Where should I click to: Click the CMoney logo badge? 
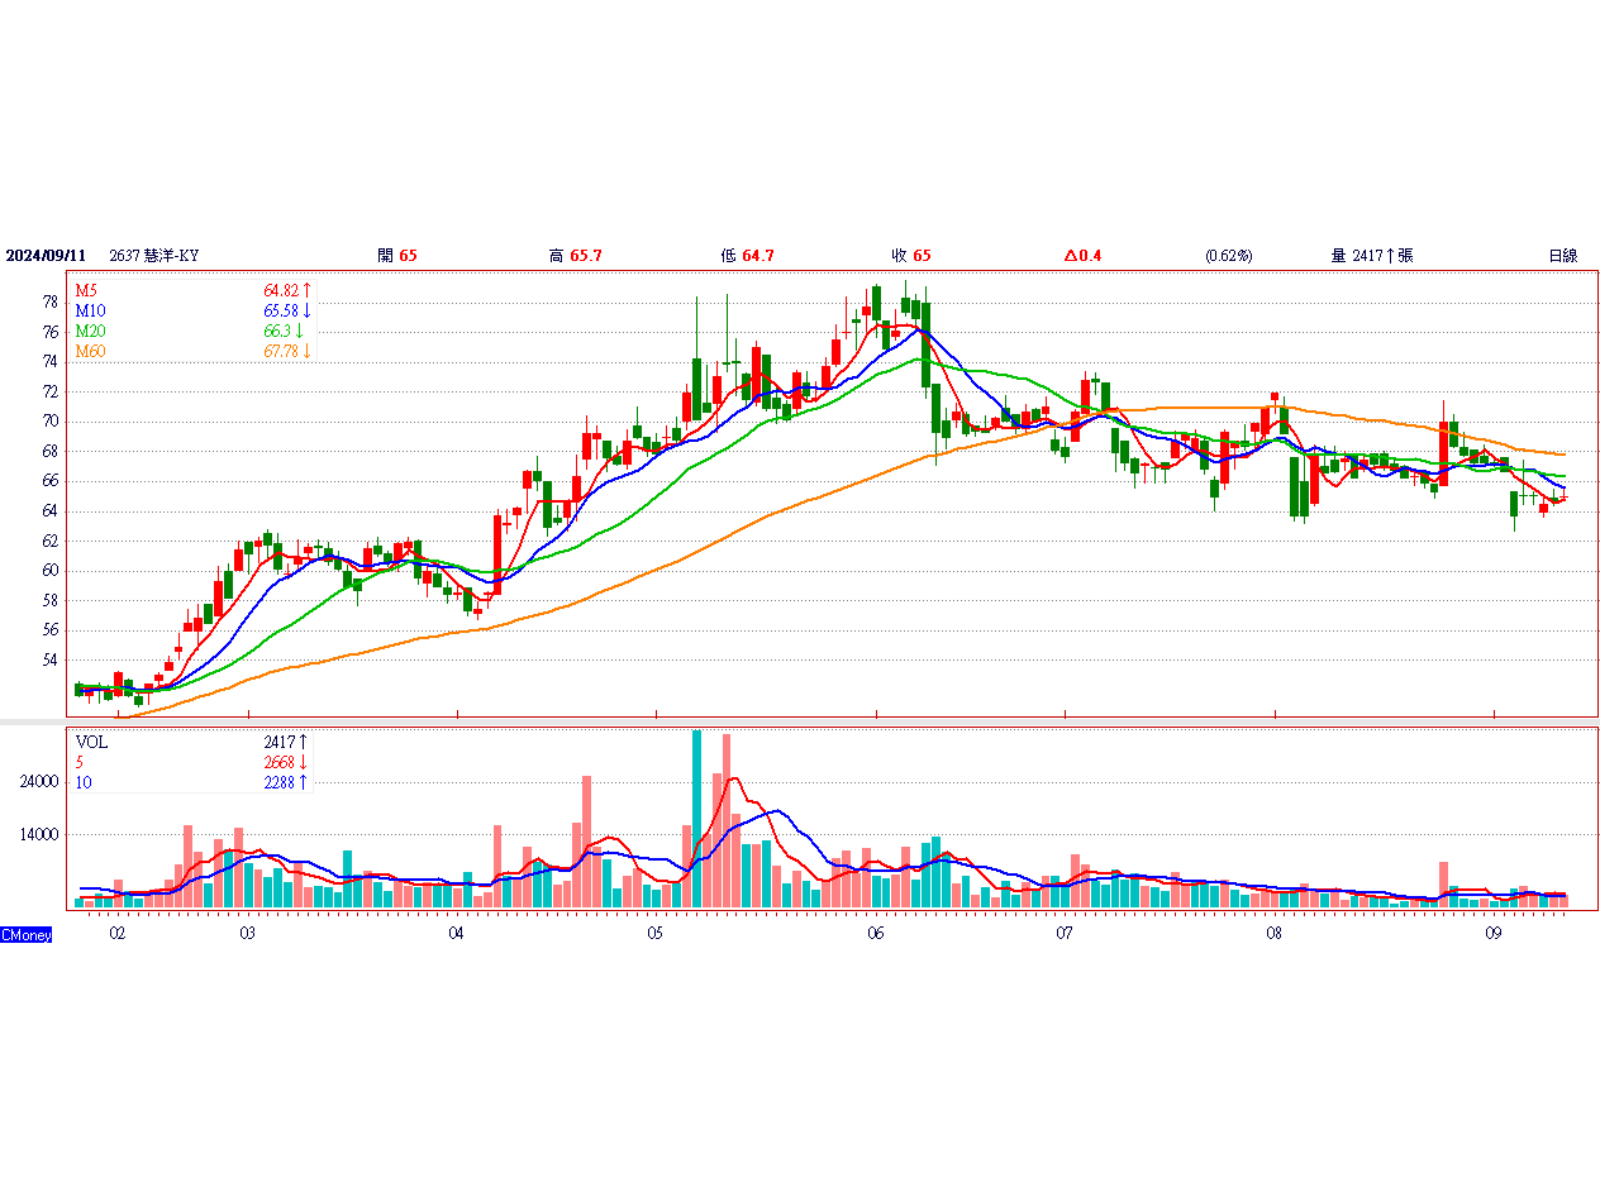tap(26, 935)
